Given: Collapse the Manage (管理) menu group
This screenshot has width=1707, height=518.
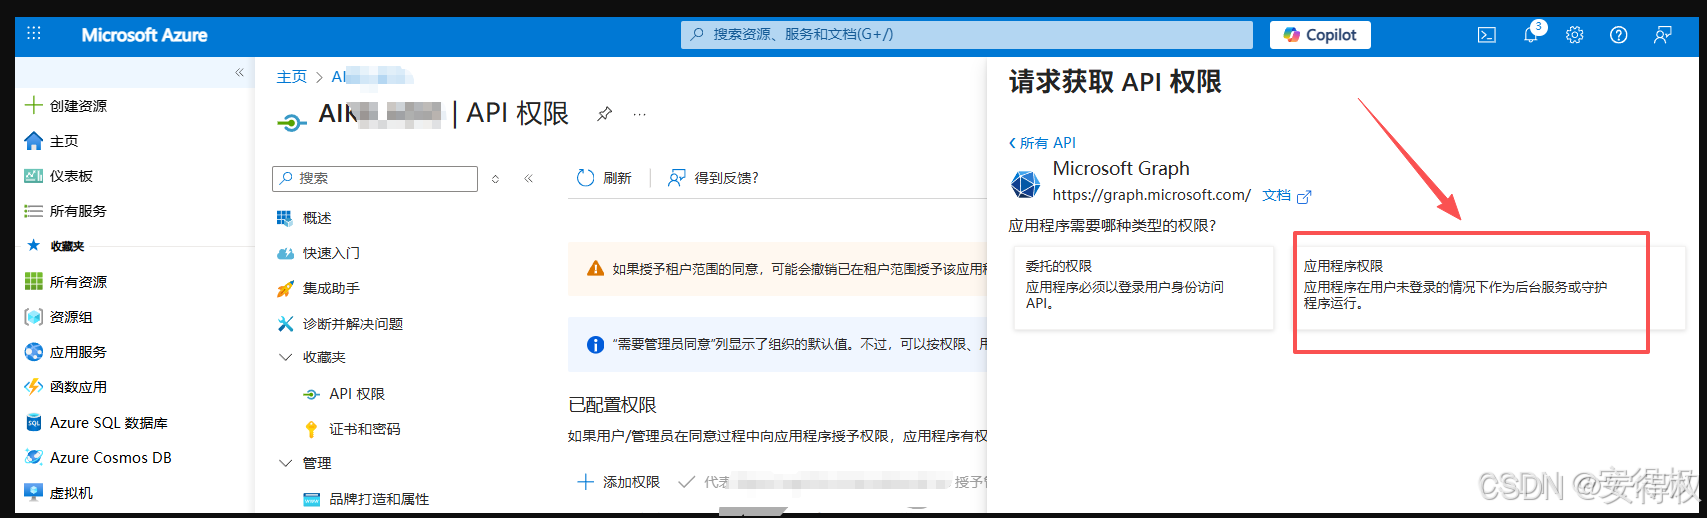Looking at the screenshot, I should coord(285,463).
